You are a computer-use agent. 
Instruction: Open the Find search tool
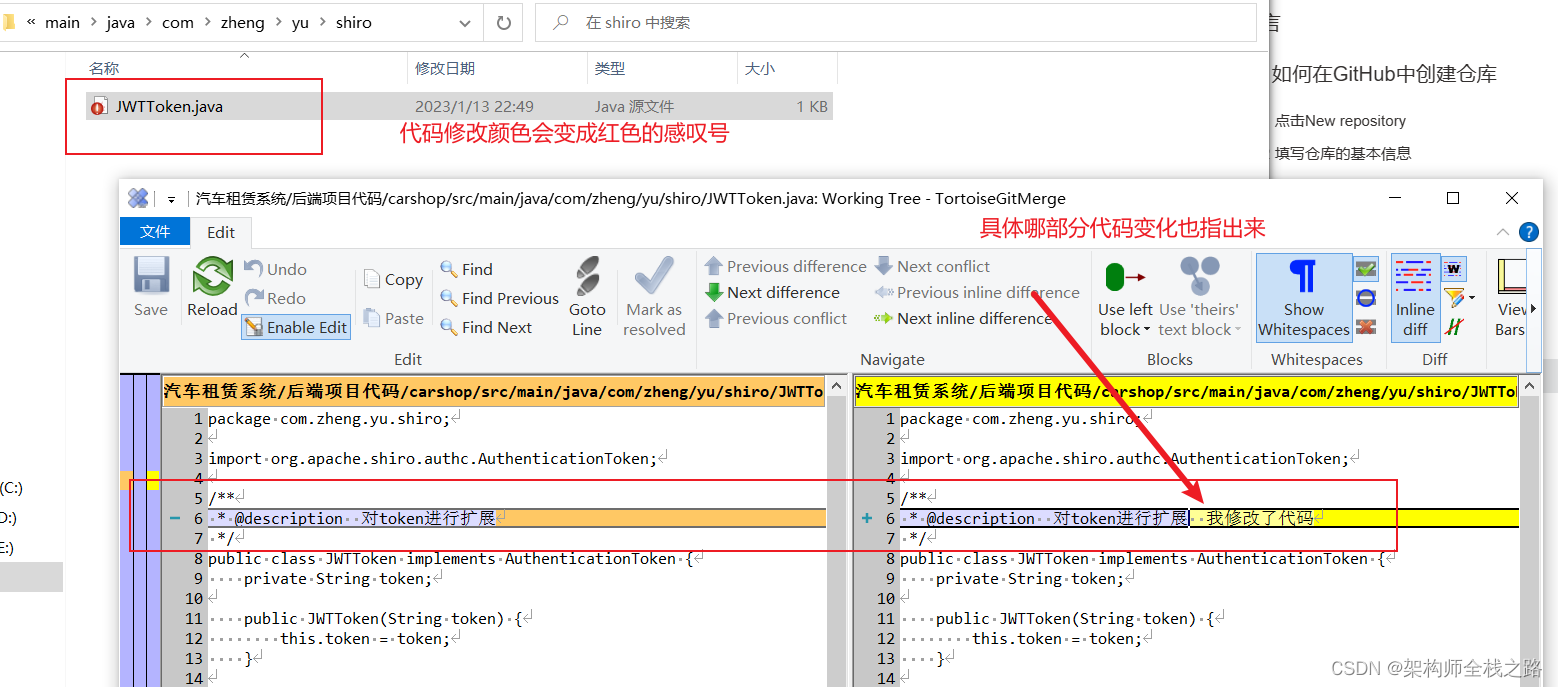pyautogui.click(x=467, y=269)
